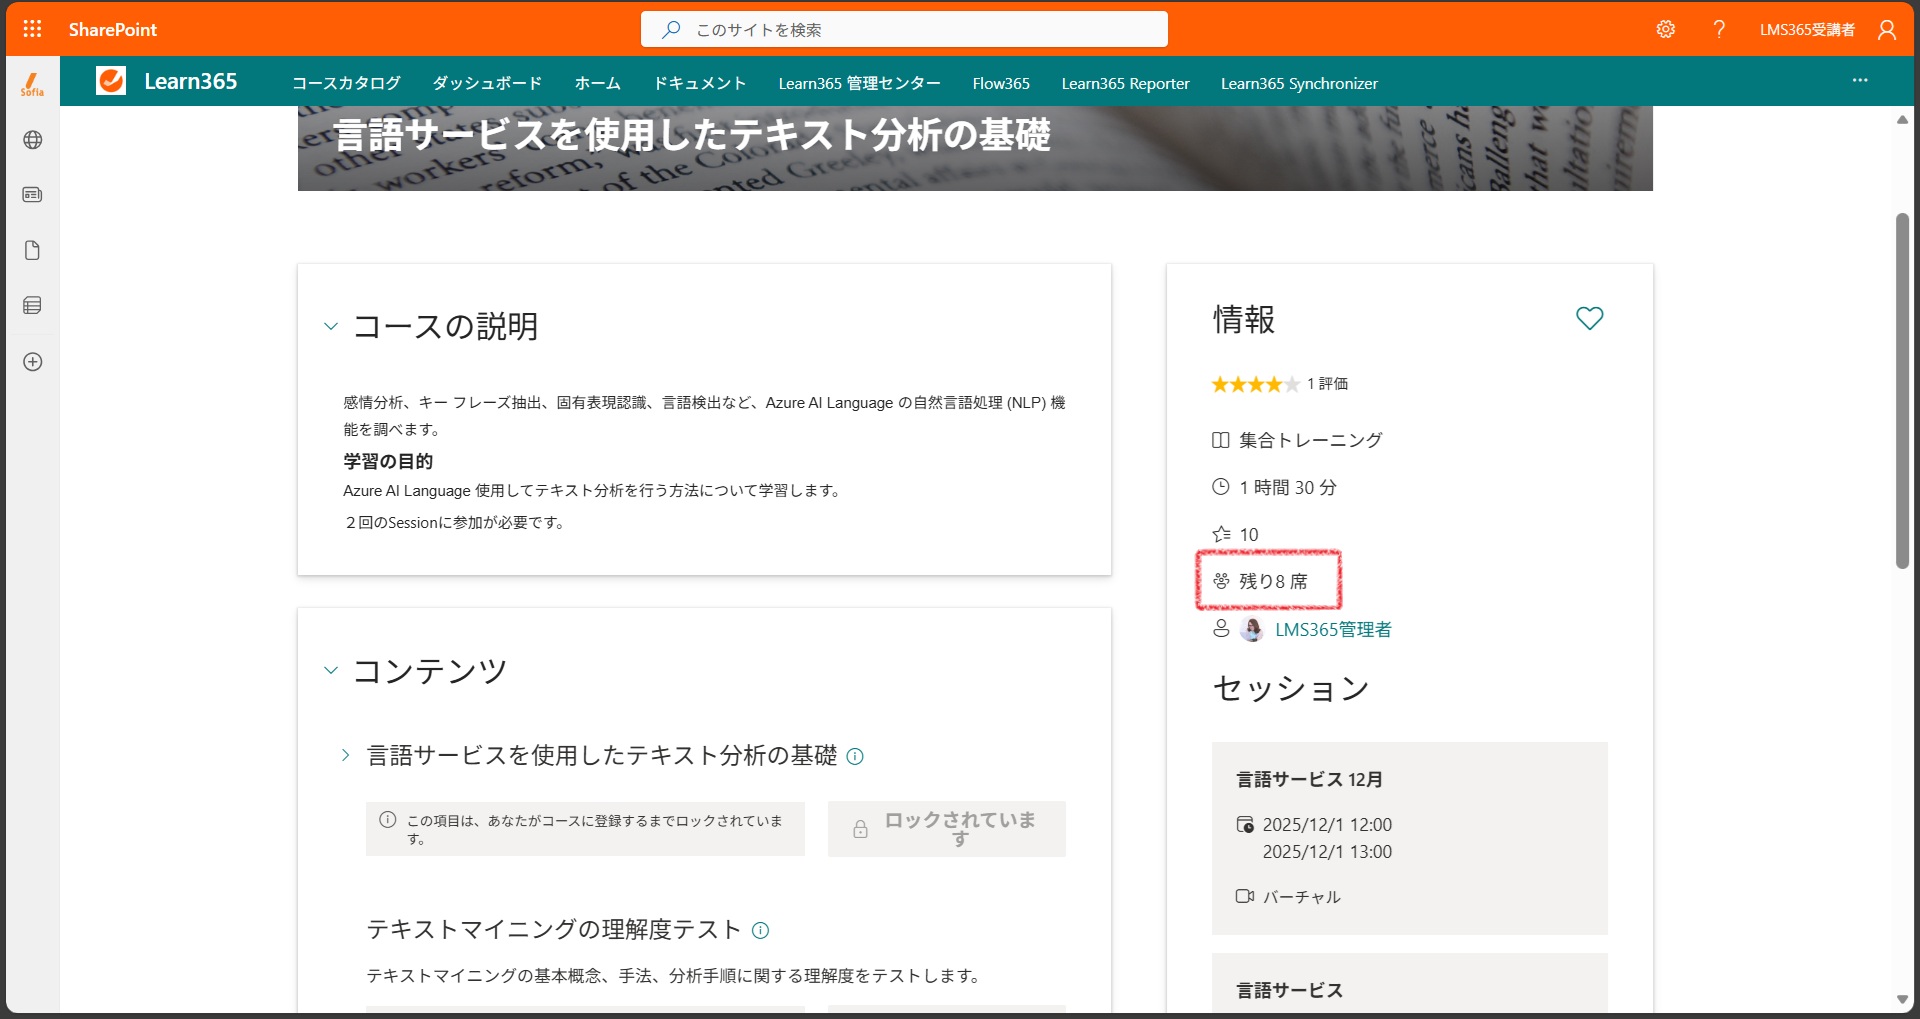
Task: Click the ロックされています button
Action: (x=946, y=829)
